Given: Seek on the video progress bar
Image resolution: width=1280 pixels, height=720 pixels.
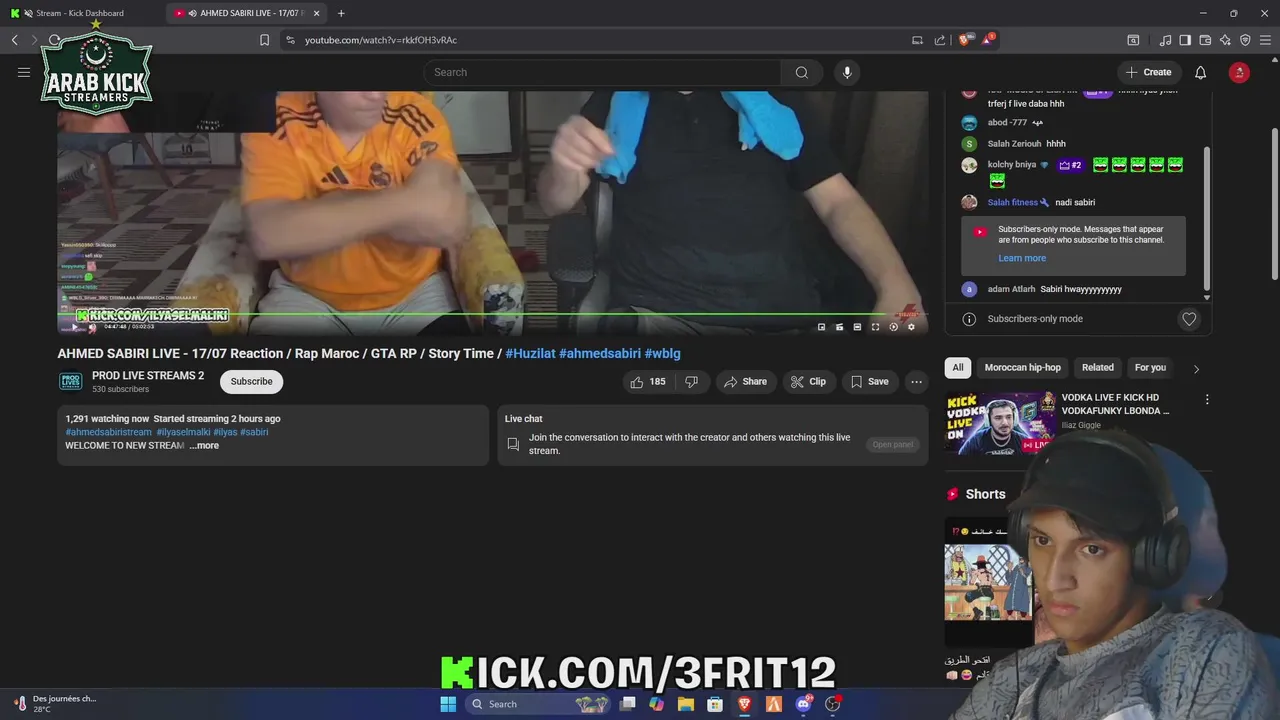Looking at the screenshot, I should click(x=492, y=315).
